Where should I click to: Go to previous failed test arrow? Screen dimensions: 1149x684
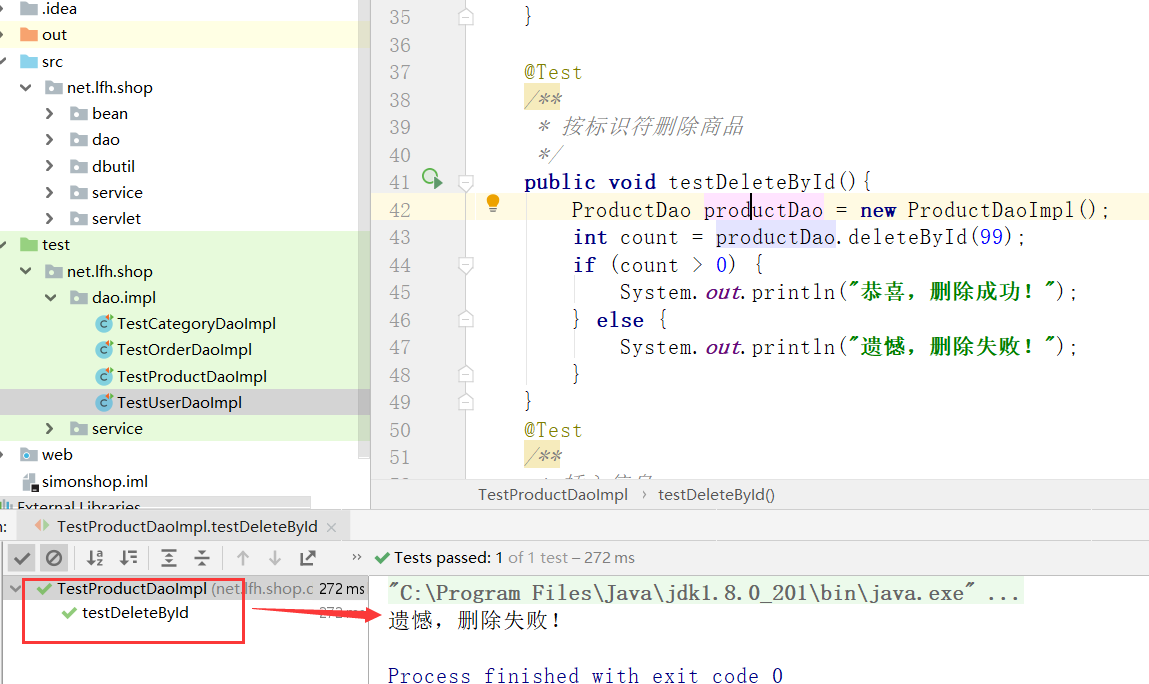(243, 559)
